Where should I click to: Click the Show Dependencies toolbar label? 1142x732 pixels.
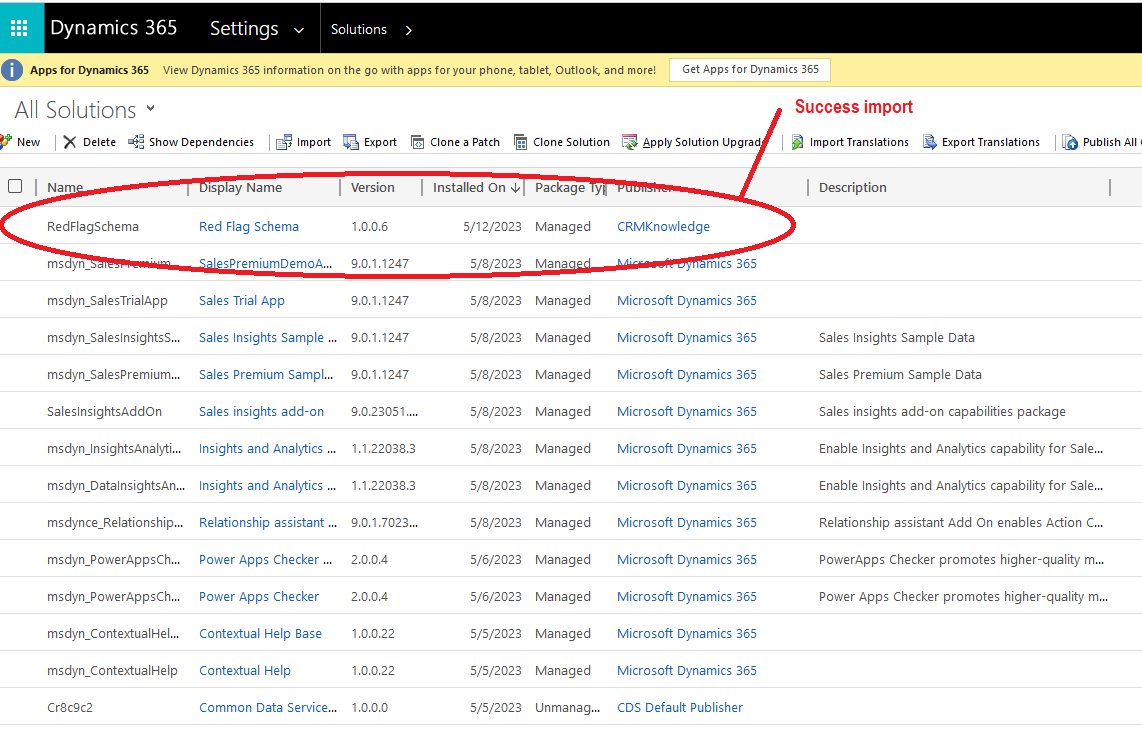[x=202, y=142]
